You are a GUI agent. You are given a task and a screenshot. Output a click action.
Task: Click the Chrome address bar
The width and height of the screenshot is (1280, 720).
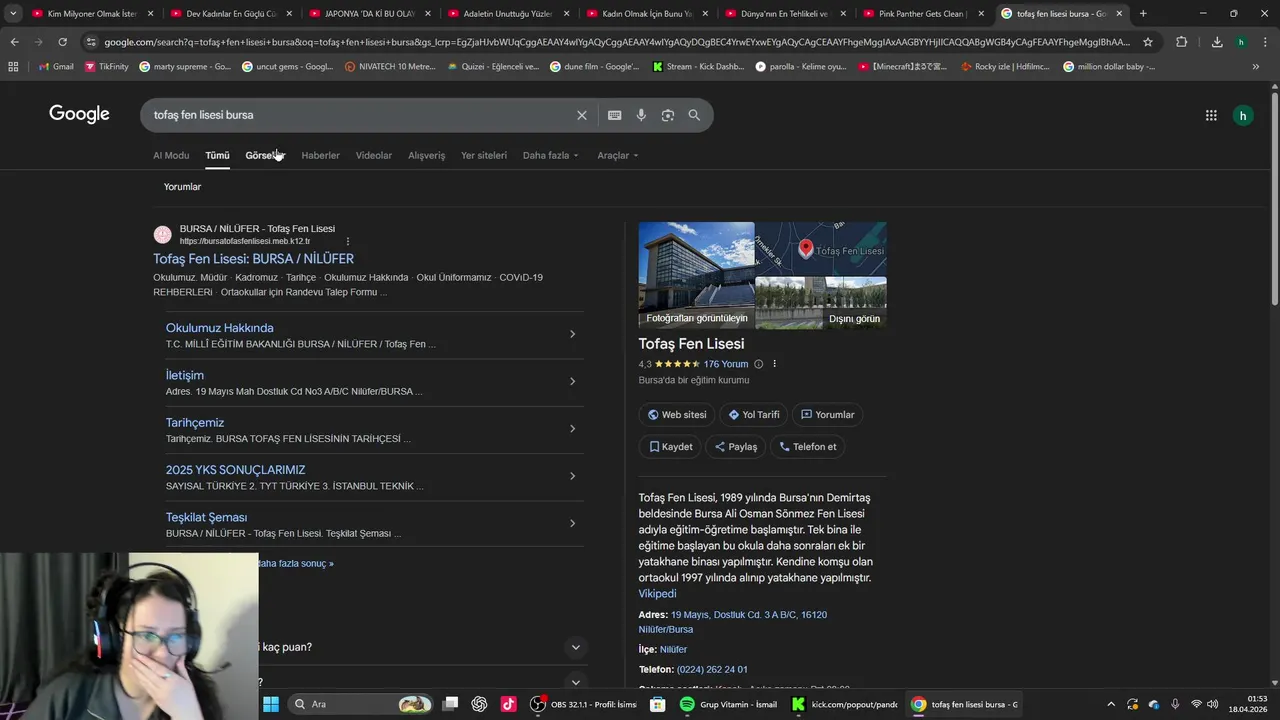617,42
